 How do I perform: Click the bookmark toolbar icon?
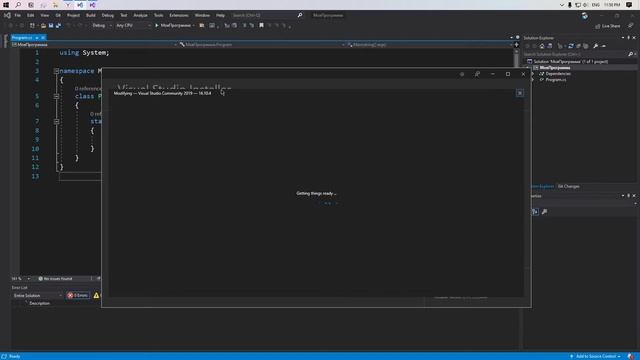click(x=261, y=25)
